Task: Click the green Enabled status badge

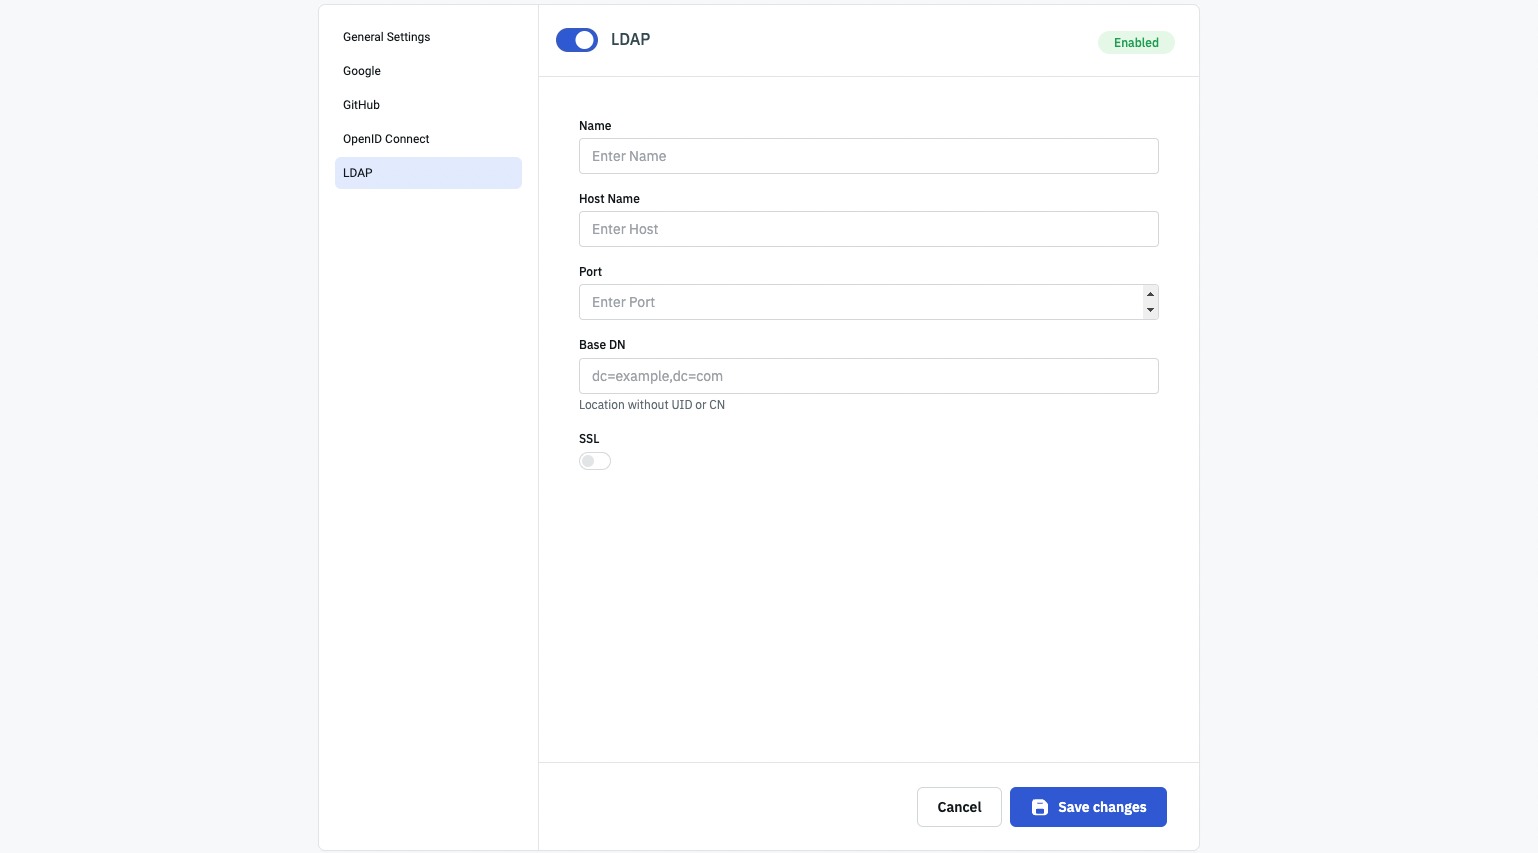Action: [x=1136, y=43]
